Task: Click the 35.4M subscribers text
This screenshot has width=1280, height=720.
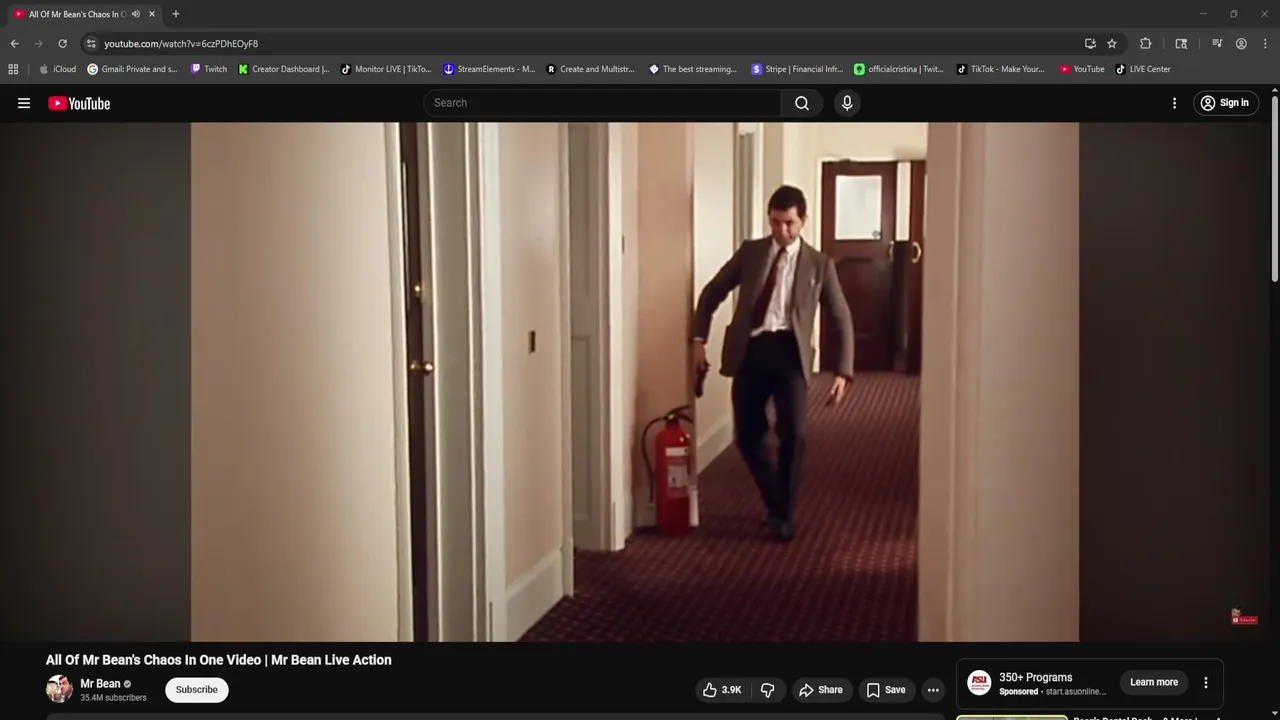Action: [113, 698]
